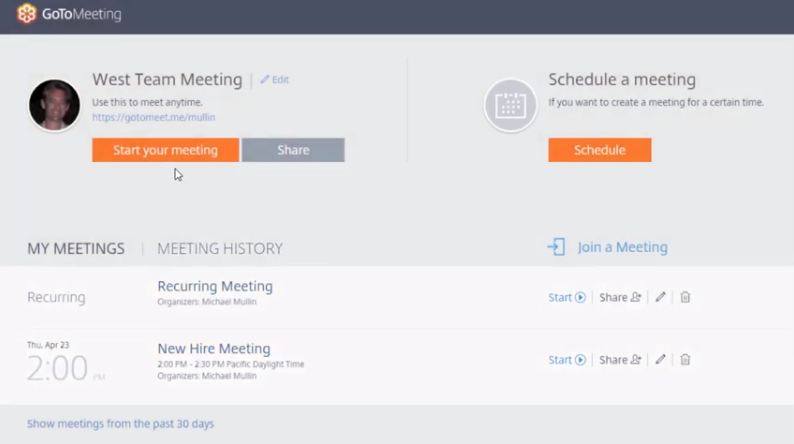
Task: Click the GoToMeeting logo icon
Action: coord(26,14)
